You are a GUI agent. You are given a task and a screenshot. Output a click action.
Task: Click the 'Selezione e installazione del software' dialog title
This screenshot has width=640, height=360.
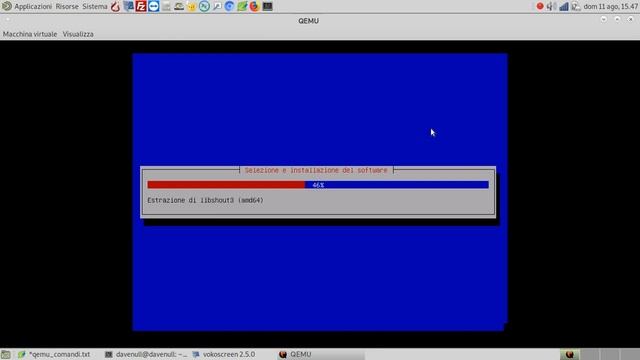point(316,170)
